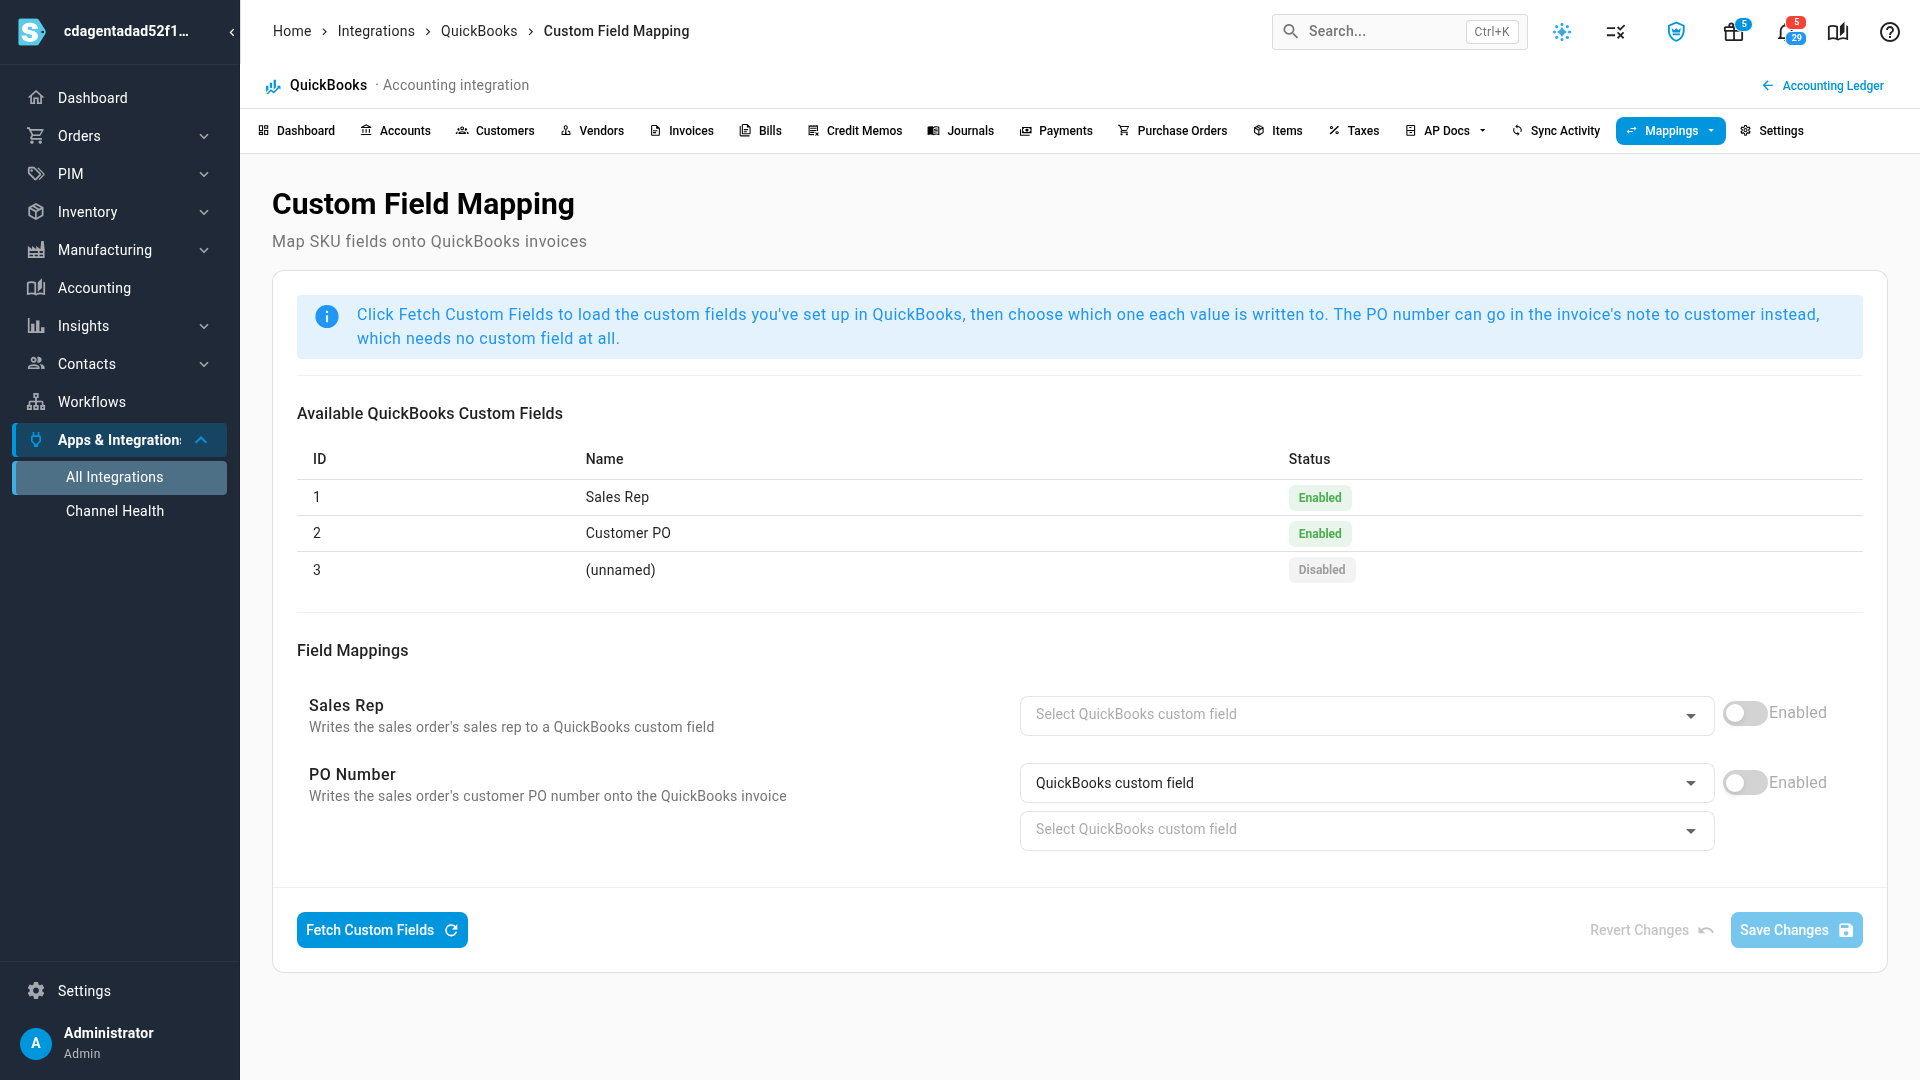Switch to the Purchase Orders tab
Image resolution: width=1920 pixels, height=1080 pixels.
coord(1172,131)
